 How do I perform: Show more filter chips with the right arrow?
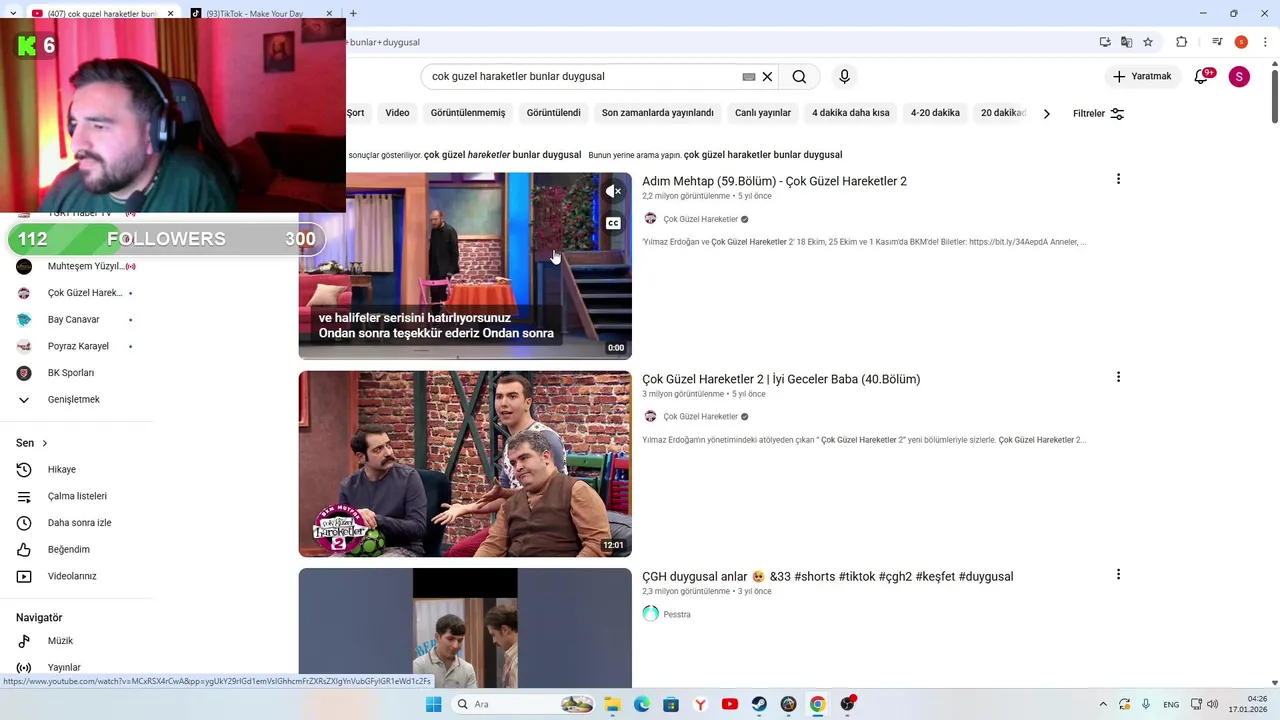point(1046,113)
